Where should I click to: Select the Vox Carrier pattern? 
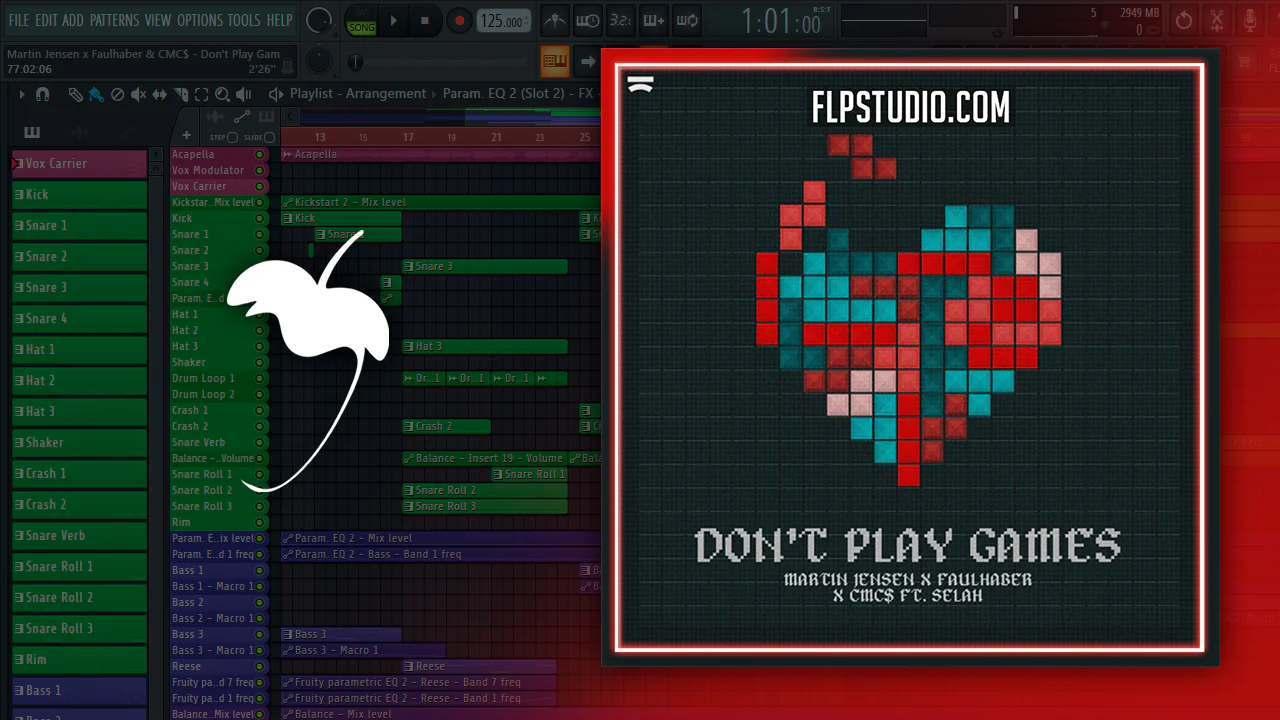[79, 164]
